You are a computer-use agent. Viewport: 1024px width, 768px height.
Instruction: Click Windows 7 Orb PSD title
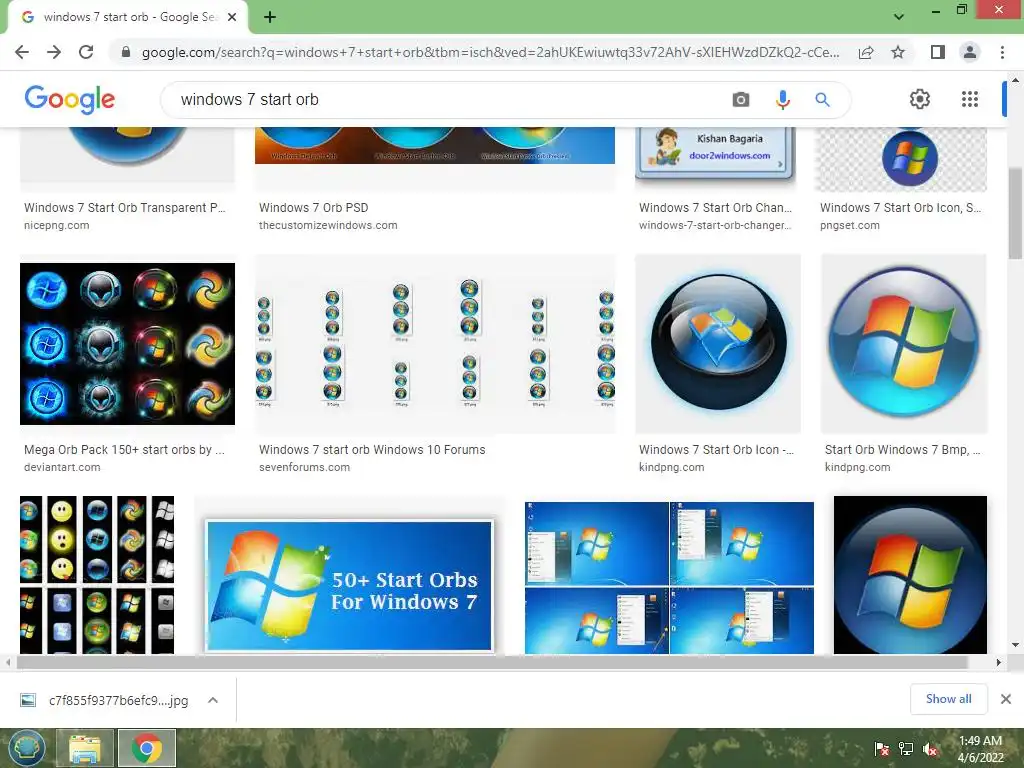(x=313, y=208)
